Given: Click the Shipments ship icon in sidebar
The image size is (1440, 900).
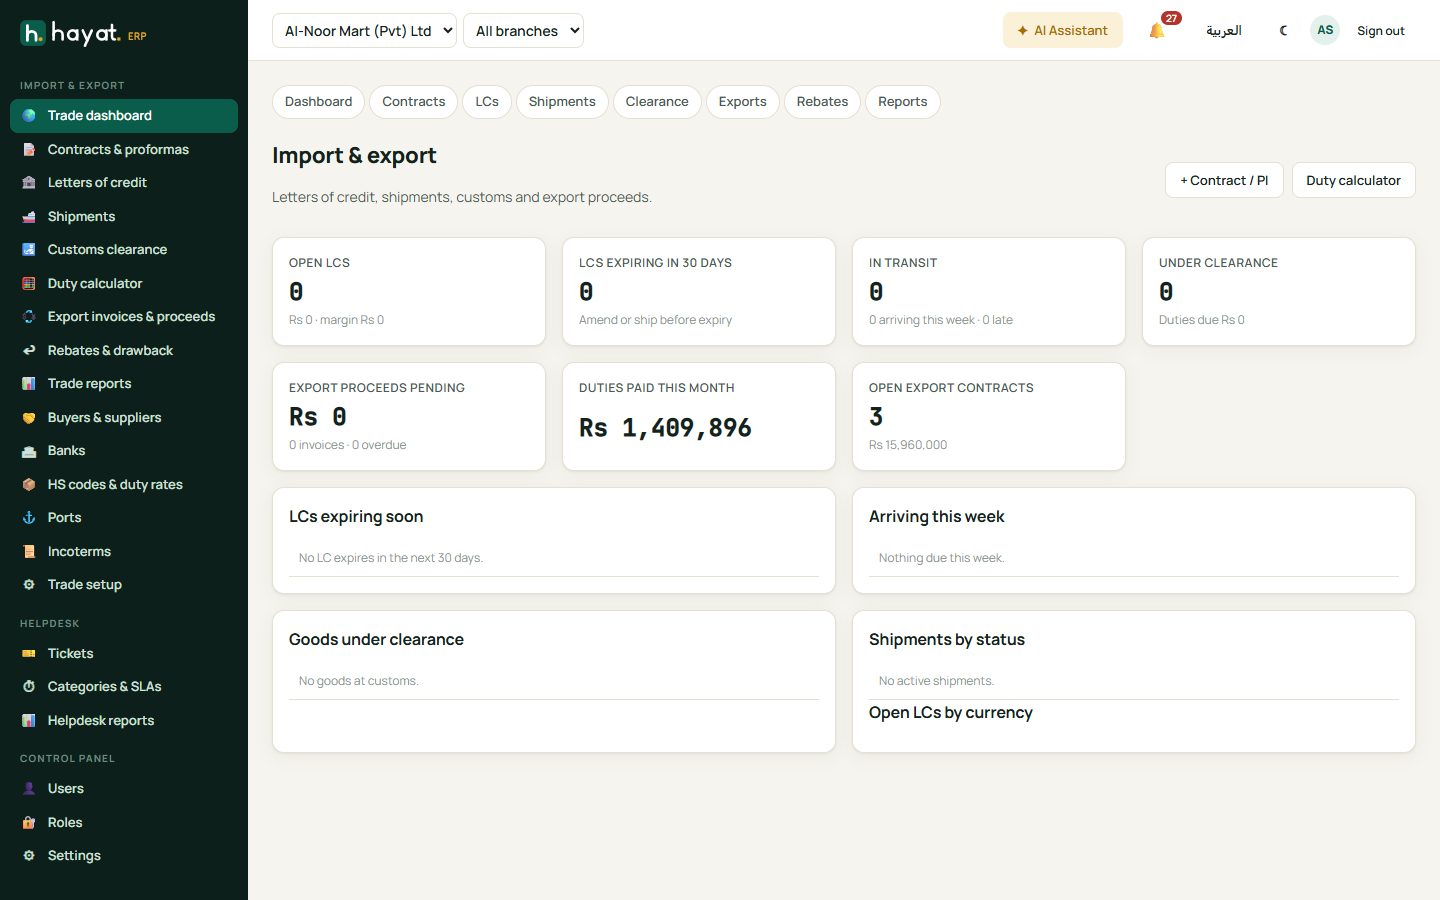Looking at the screenshot, I should click(29, 216).
